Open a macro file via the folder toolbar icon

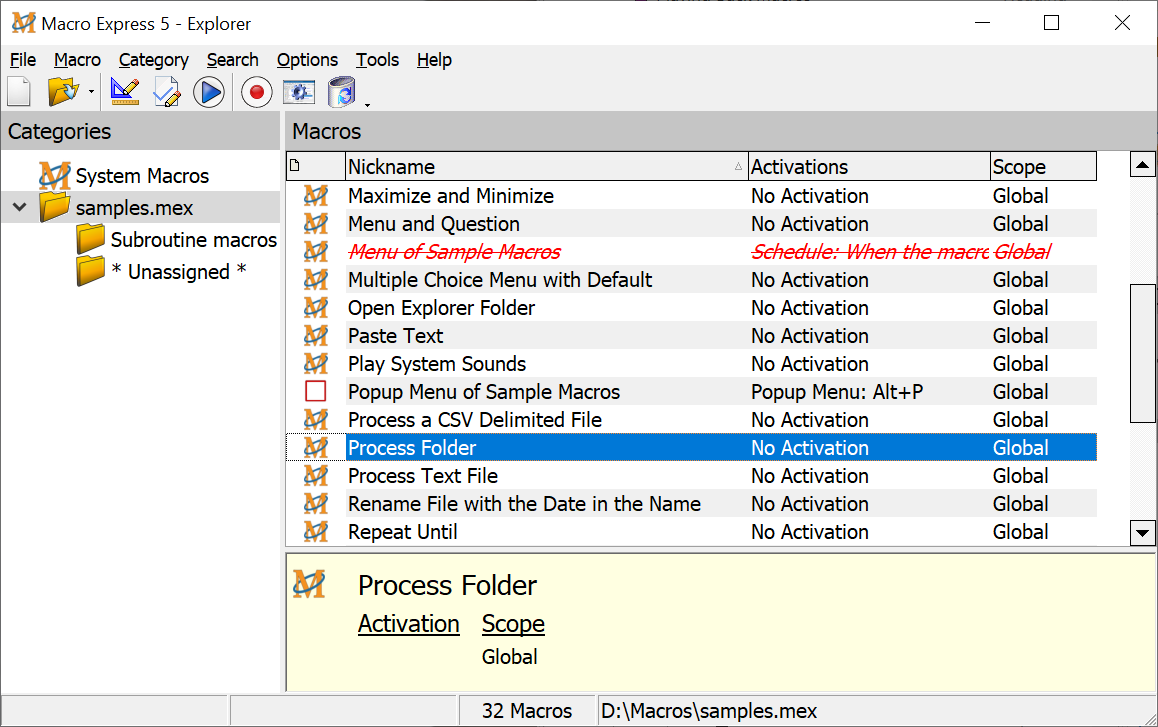pos(60,91)
